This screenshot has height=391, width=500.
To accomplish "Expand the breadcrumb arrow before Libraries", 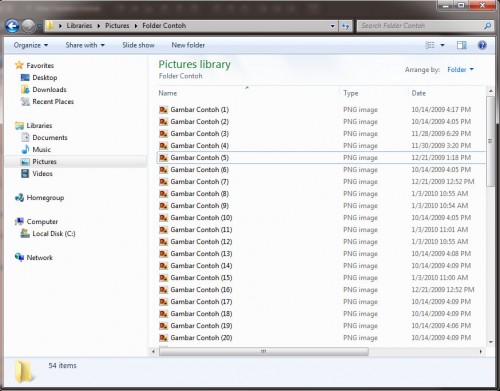I will pos(60,26).
